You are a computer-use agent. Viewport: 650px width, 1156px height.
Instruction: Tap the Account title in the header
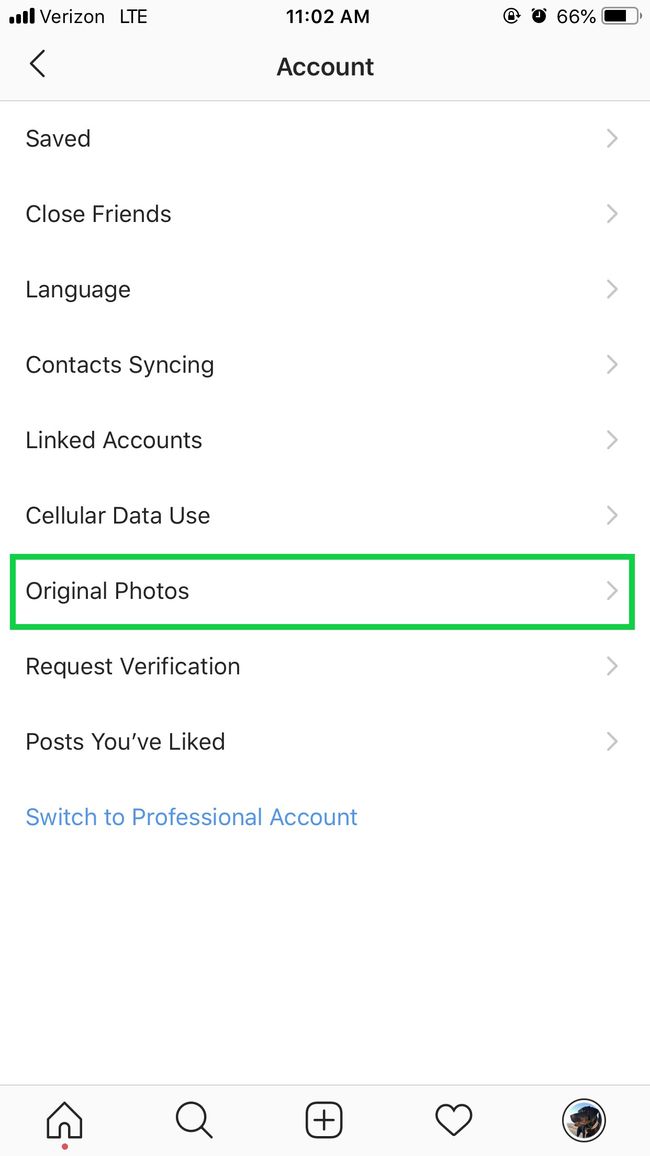(325, 66)
